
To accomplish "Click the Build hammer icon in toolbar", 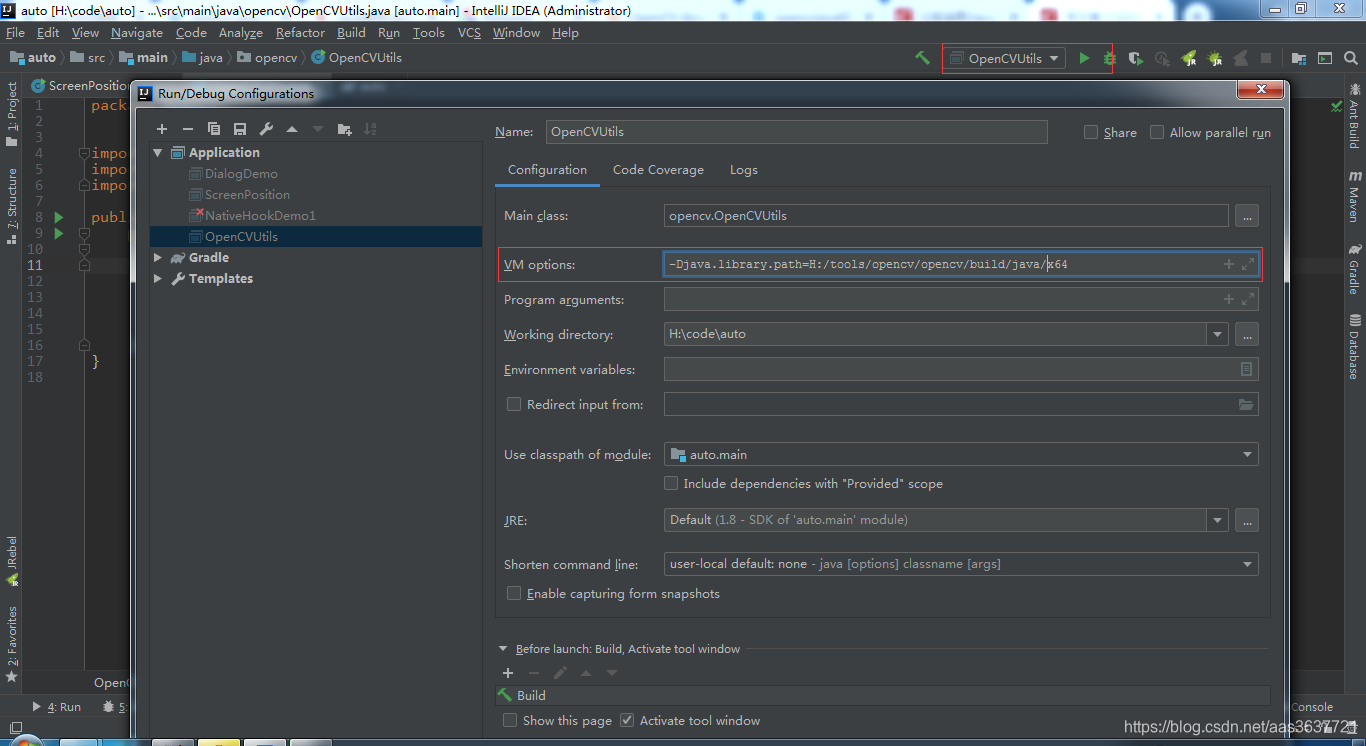I will (x=923, y=58).
